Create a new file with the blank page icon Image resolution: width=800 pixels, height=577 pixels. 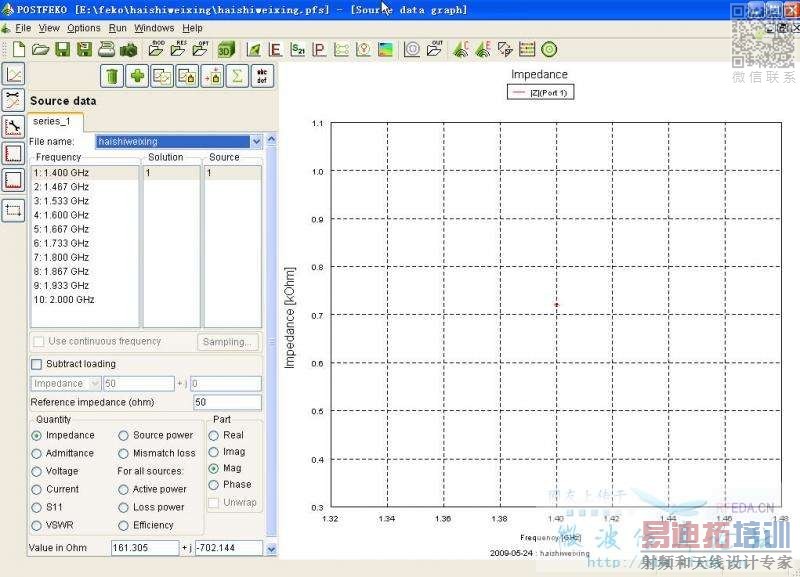click(x=19, y=49)
